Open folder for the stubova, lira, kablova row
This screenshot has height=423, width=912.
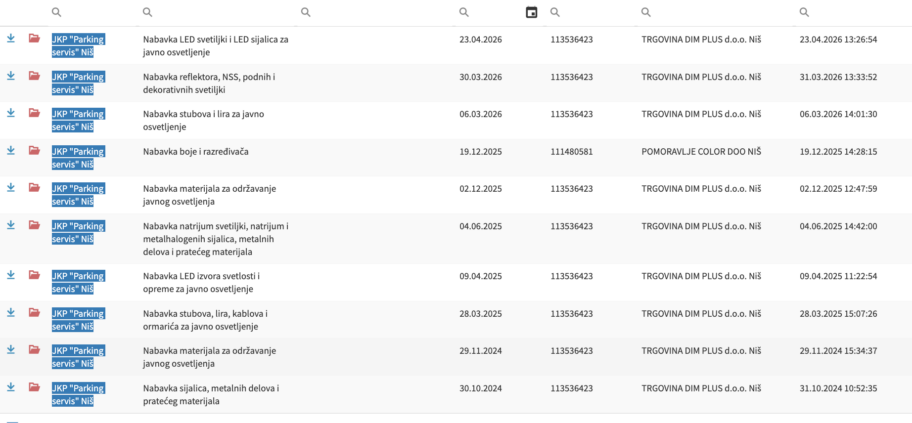click(34, 312)
